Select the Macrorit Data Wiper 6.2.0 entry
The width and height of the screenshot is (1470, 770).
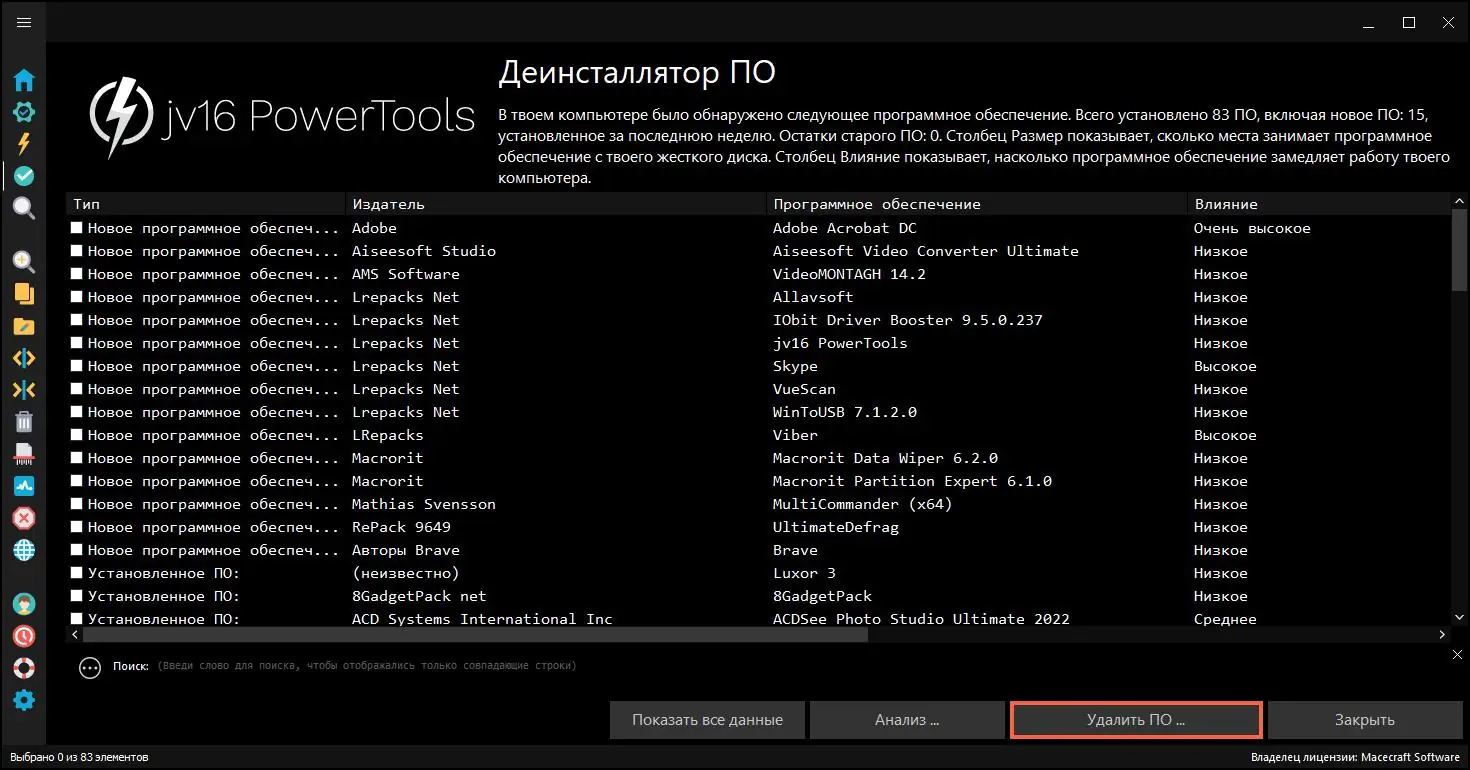point(885,458)
